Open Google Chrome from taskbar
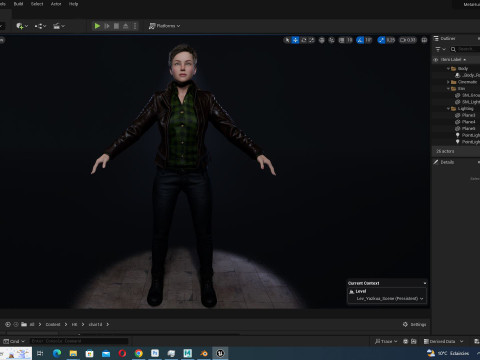 click(x=139, y=353)
